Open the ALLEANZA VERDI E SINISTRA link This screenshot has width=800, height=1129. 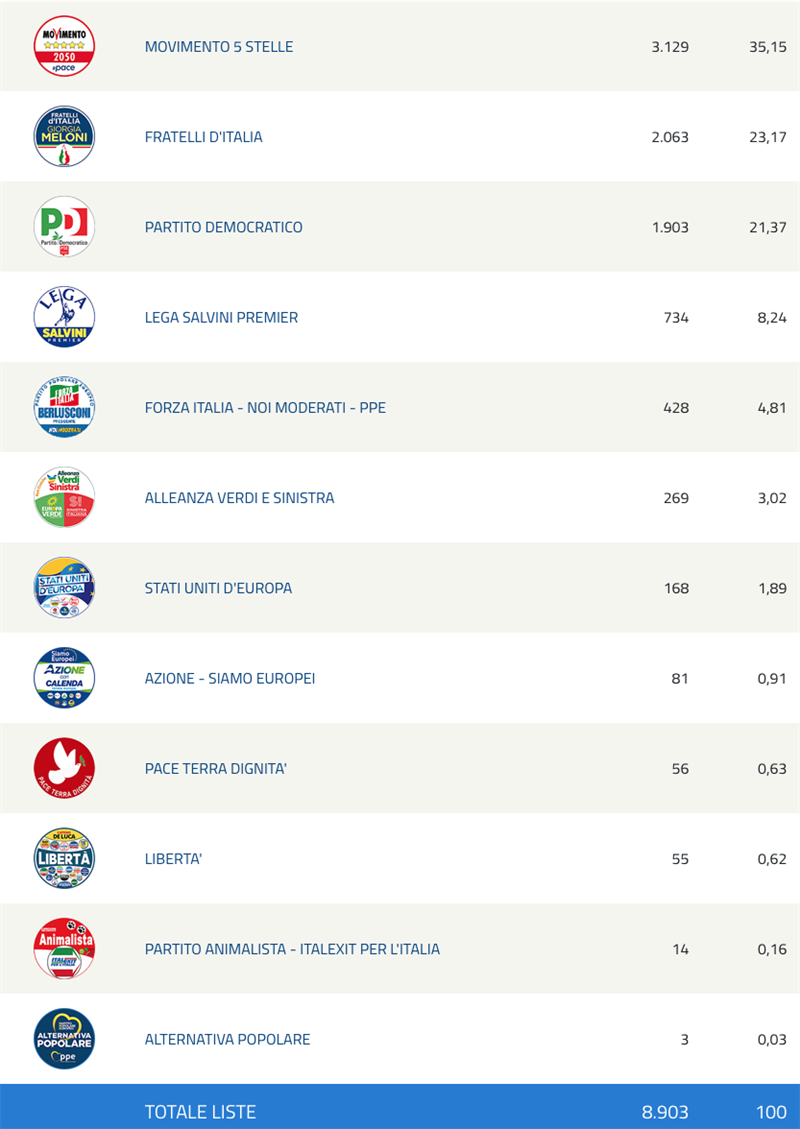240,498
